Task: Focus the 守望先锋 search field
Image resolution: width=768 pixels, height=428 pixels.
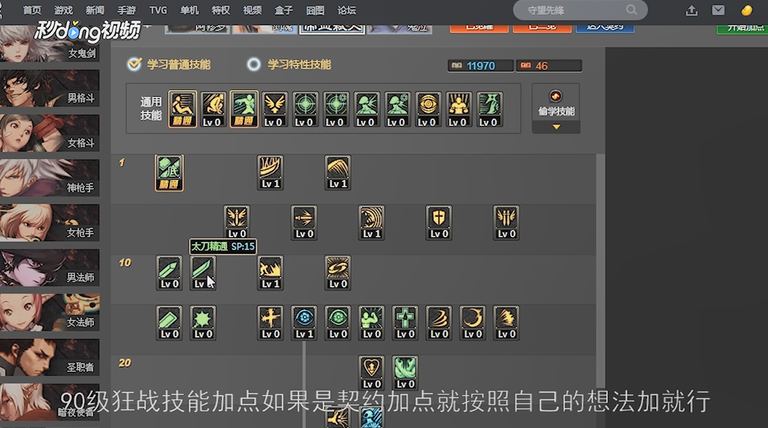Action: pos(580,10)
